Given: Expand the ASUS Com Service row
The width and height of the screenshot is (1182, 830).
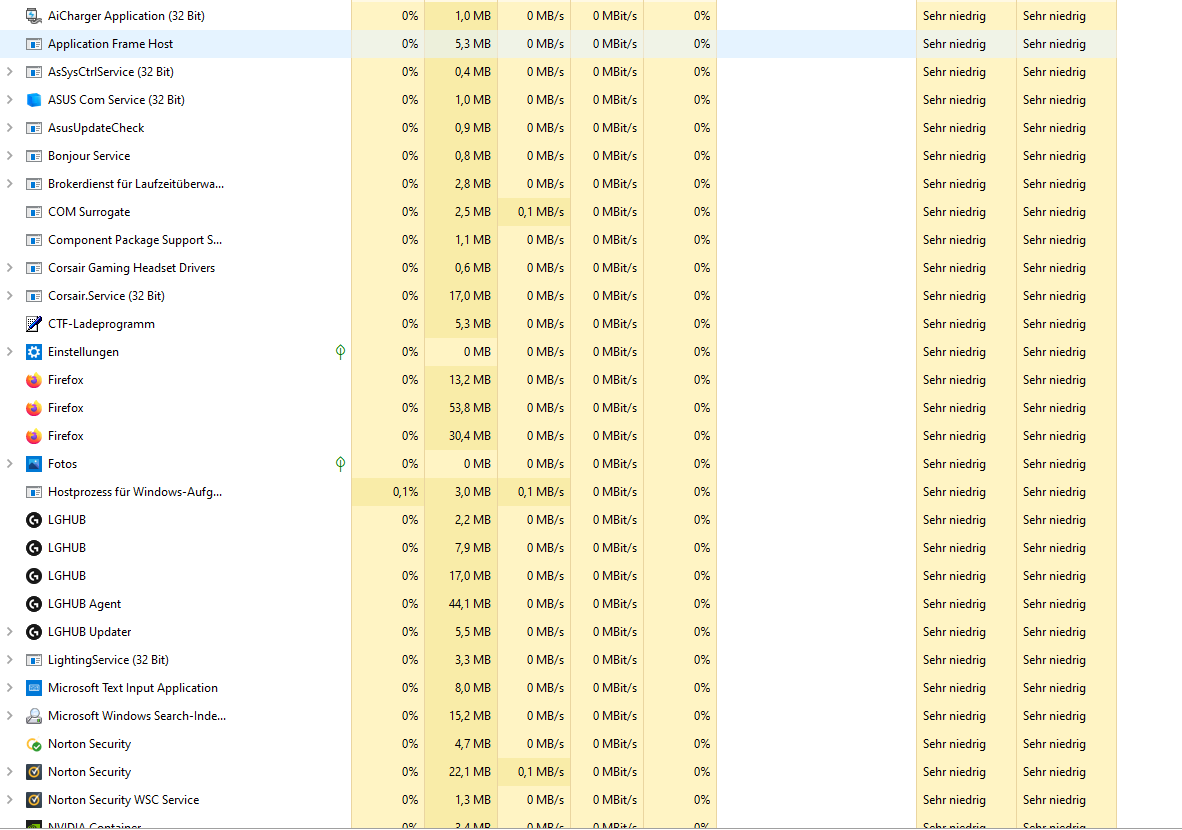Looking at the screenshot, I should 9,100.
